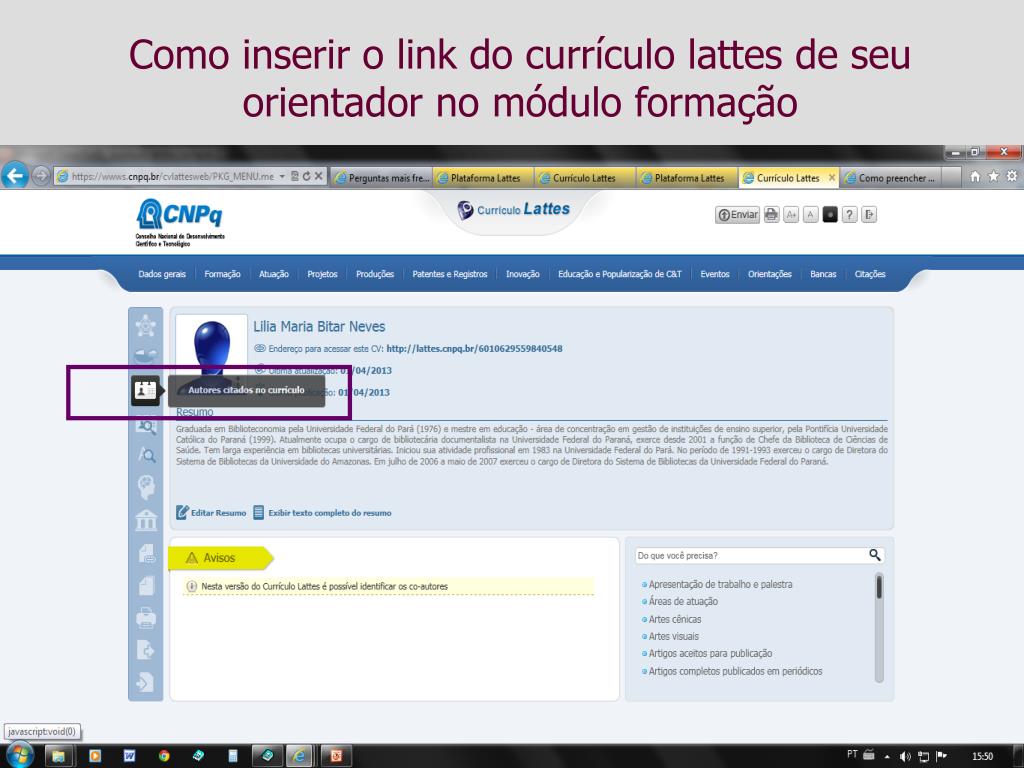Increase font size with A+ button
The image size is (1024, 768).
pyautogui.click(x=791, y=214)
